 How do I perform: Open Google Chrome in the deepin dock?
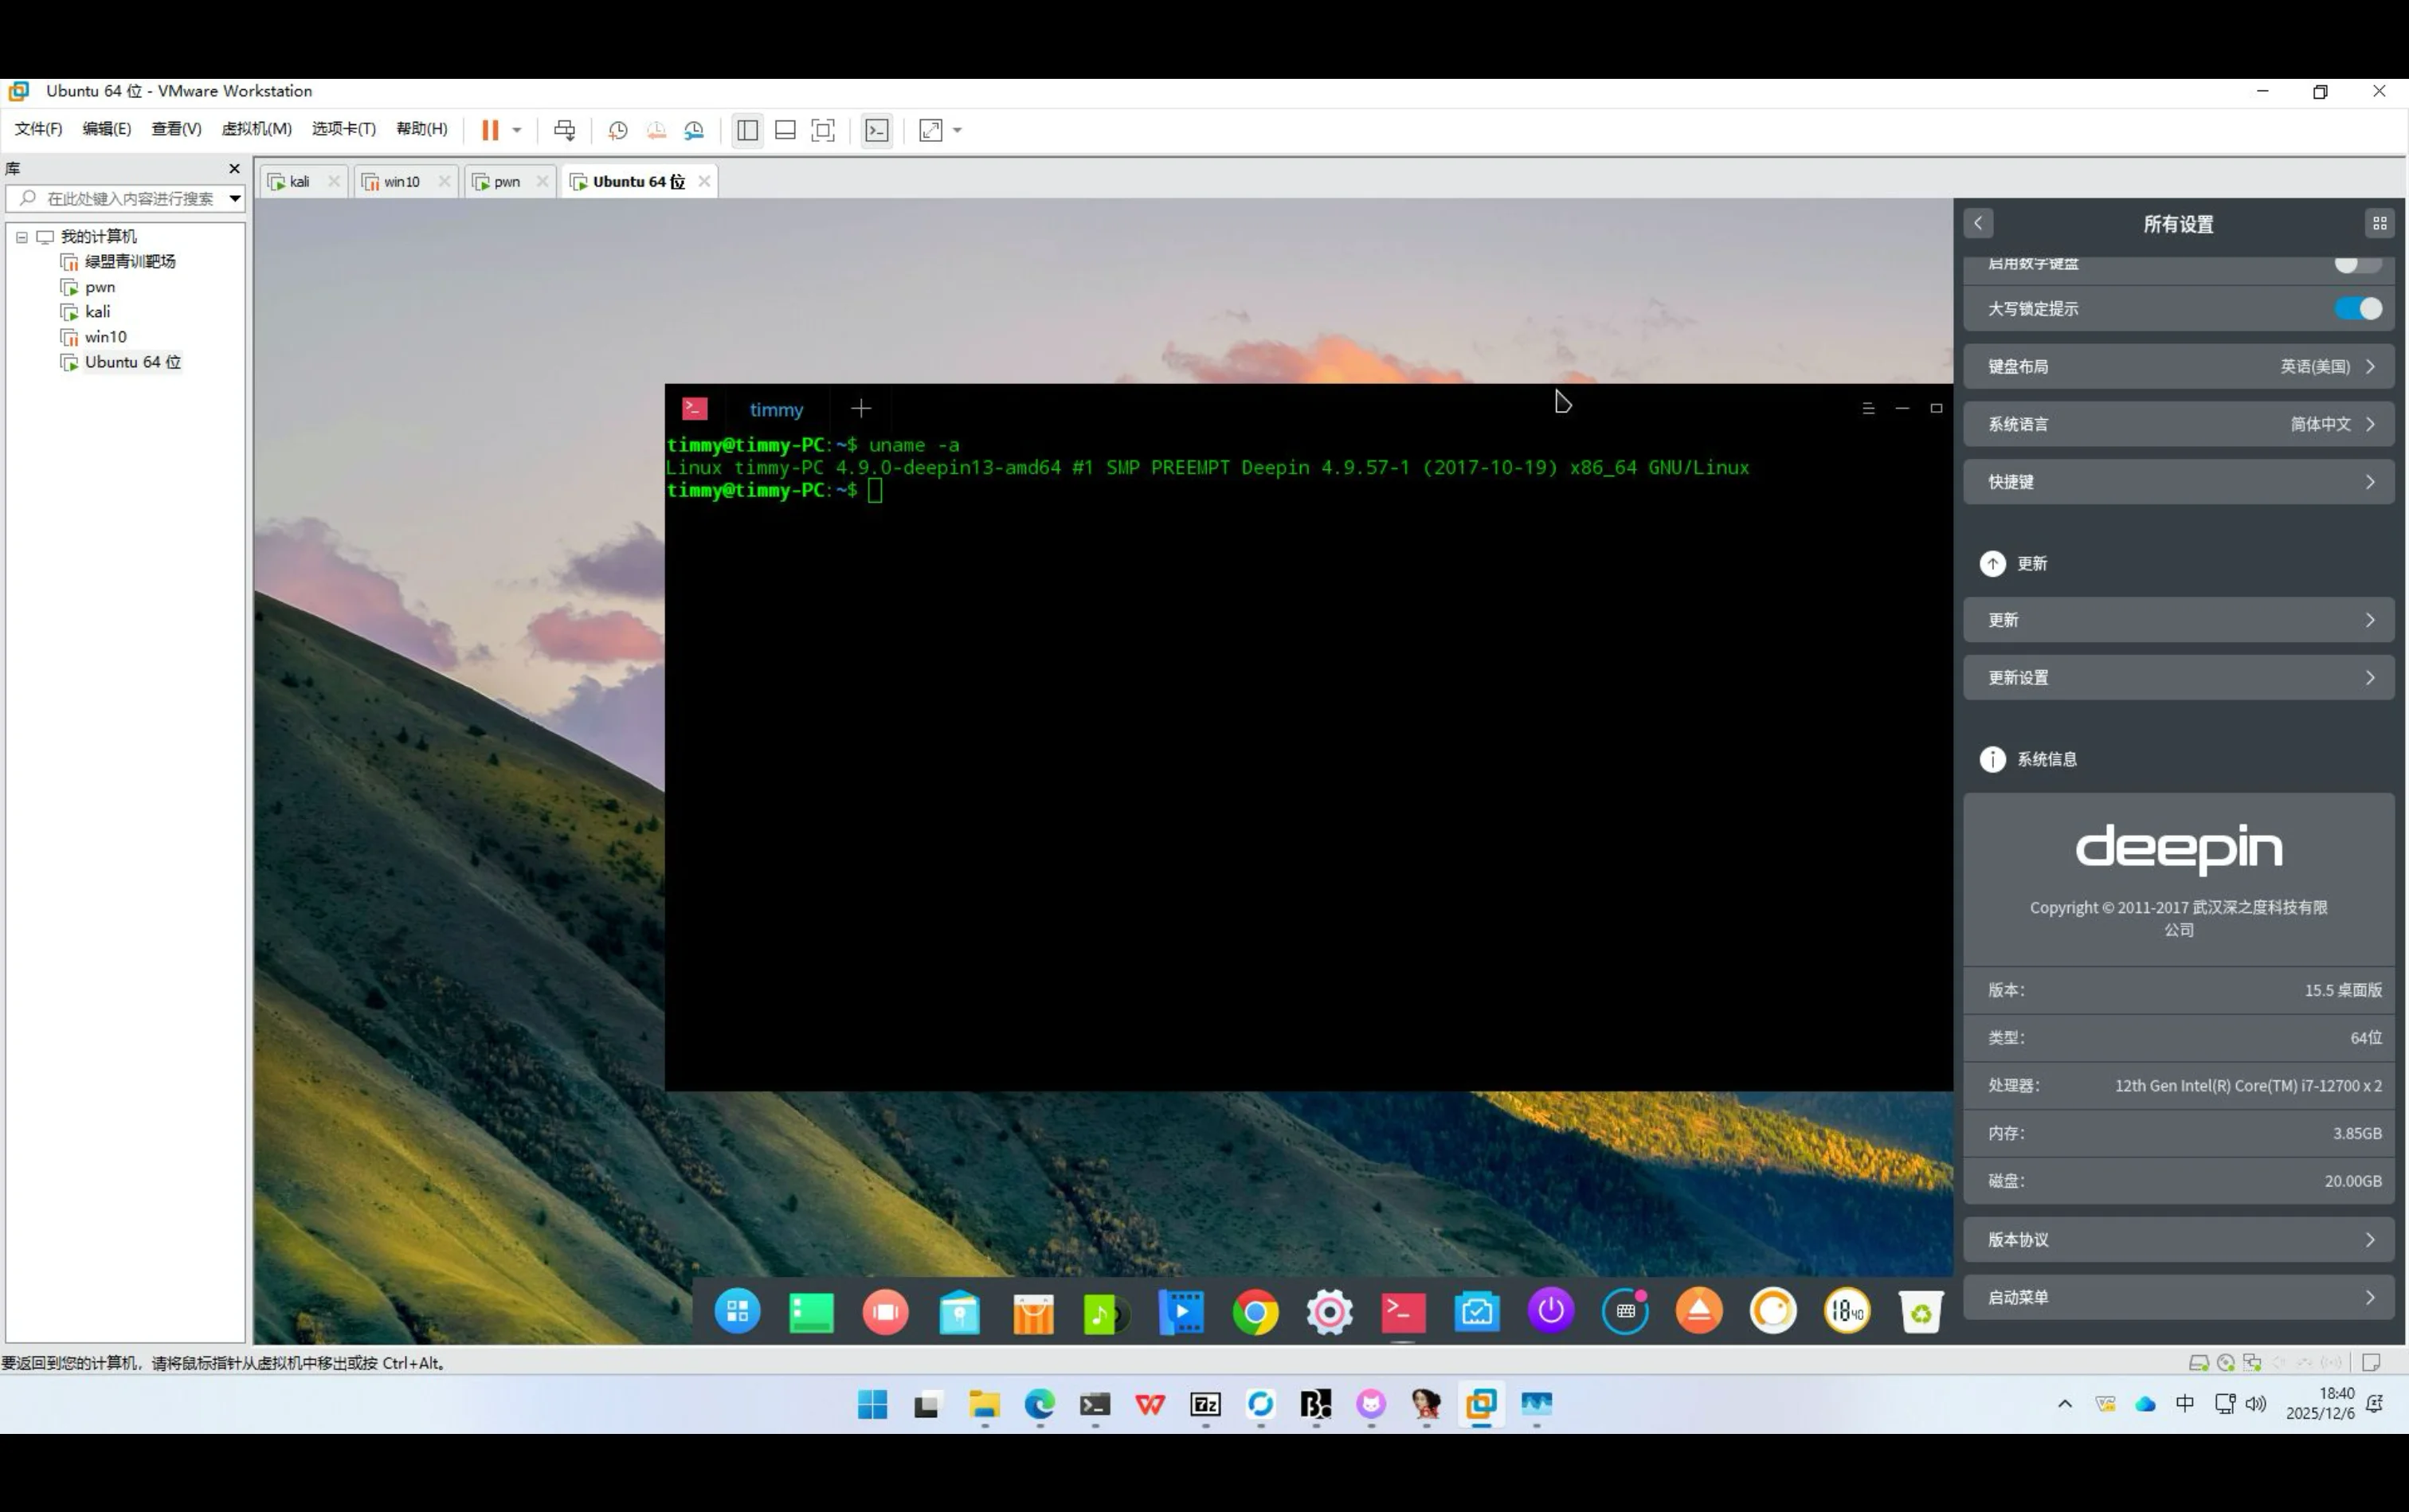click(x=1255, y=1312)
